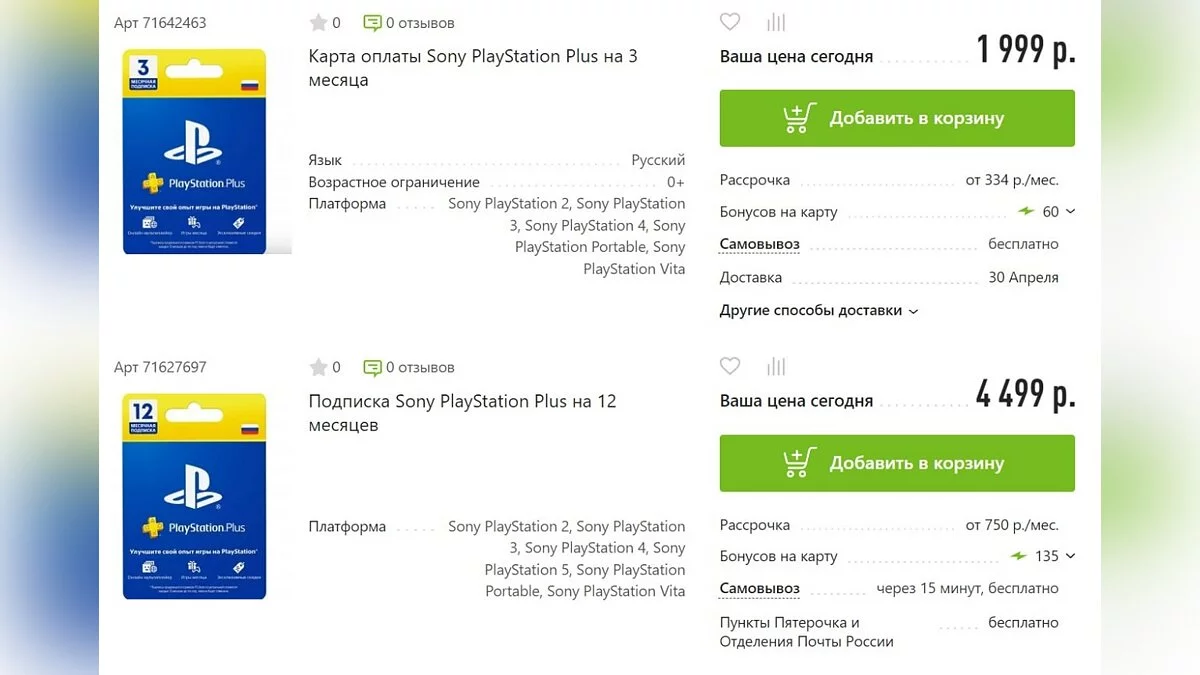Open the "0 отзывов" link for the 3-month card
Viewport: 1200px width, 675px height.
click(420, 23)
